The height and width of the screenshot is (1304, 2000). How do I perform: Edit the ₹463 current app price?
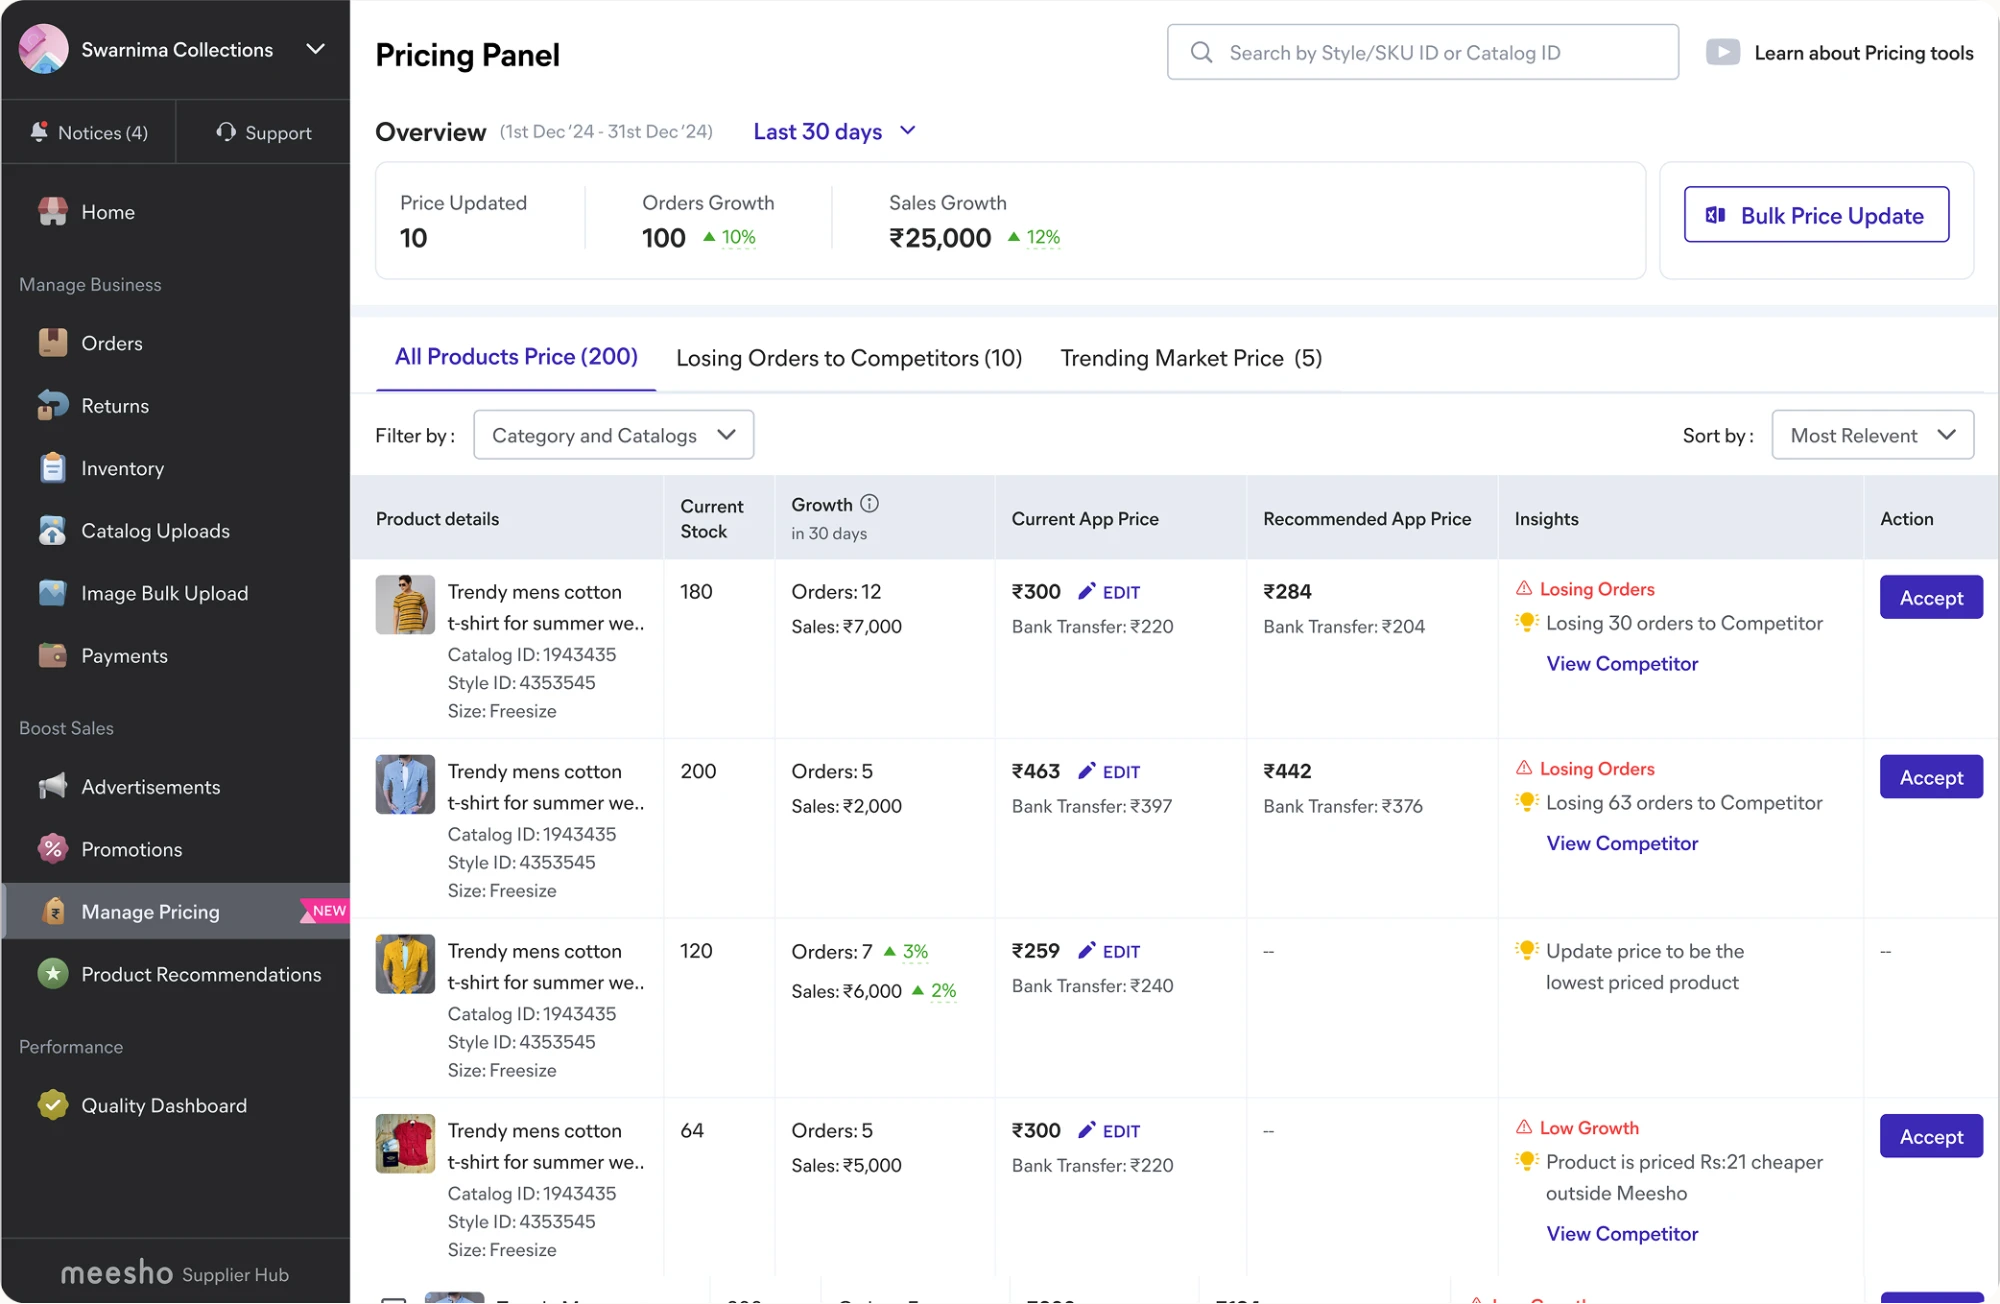click(x=1109, y=772)
